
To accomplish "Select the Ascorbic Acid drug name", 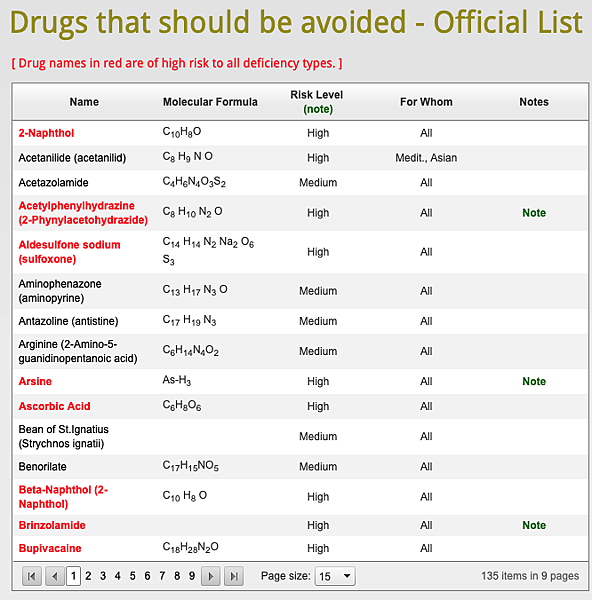I will (x=54, y=406).
